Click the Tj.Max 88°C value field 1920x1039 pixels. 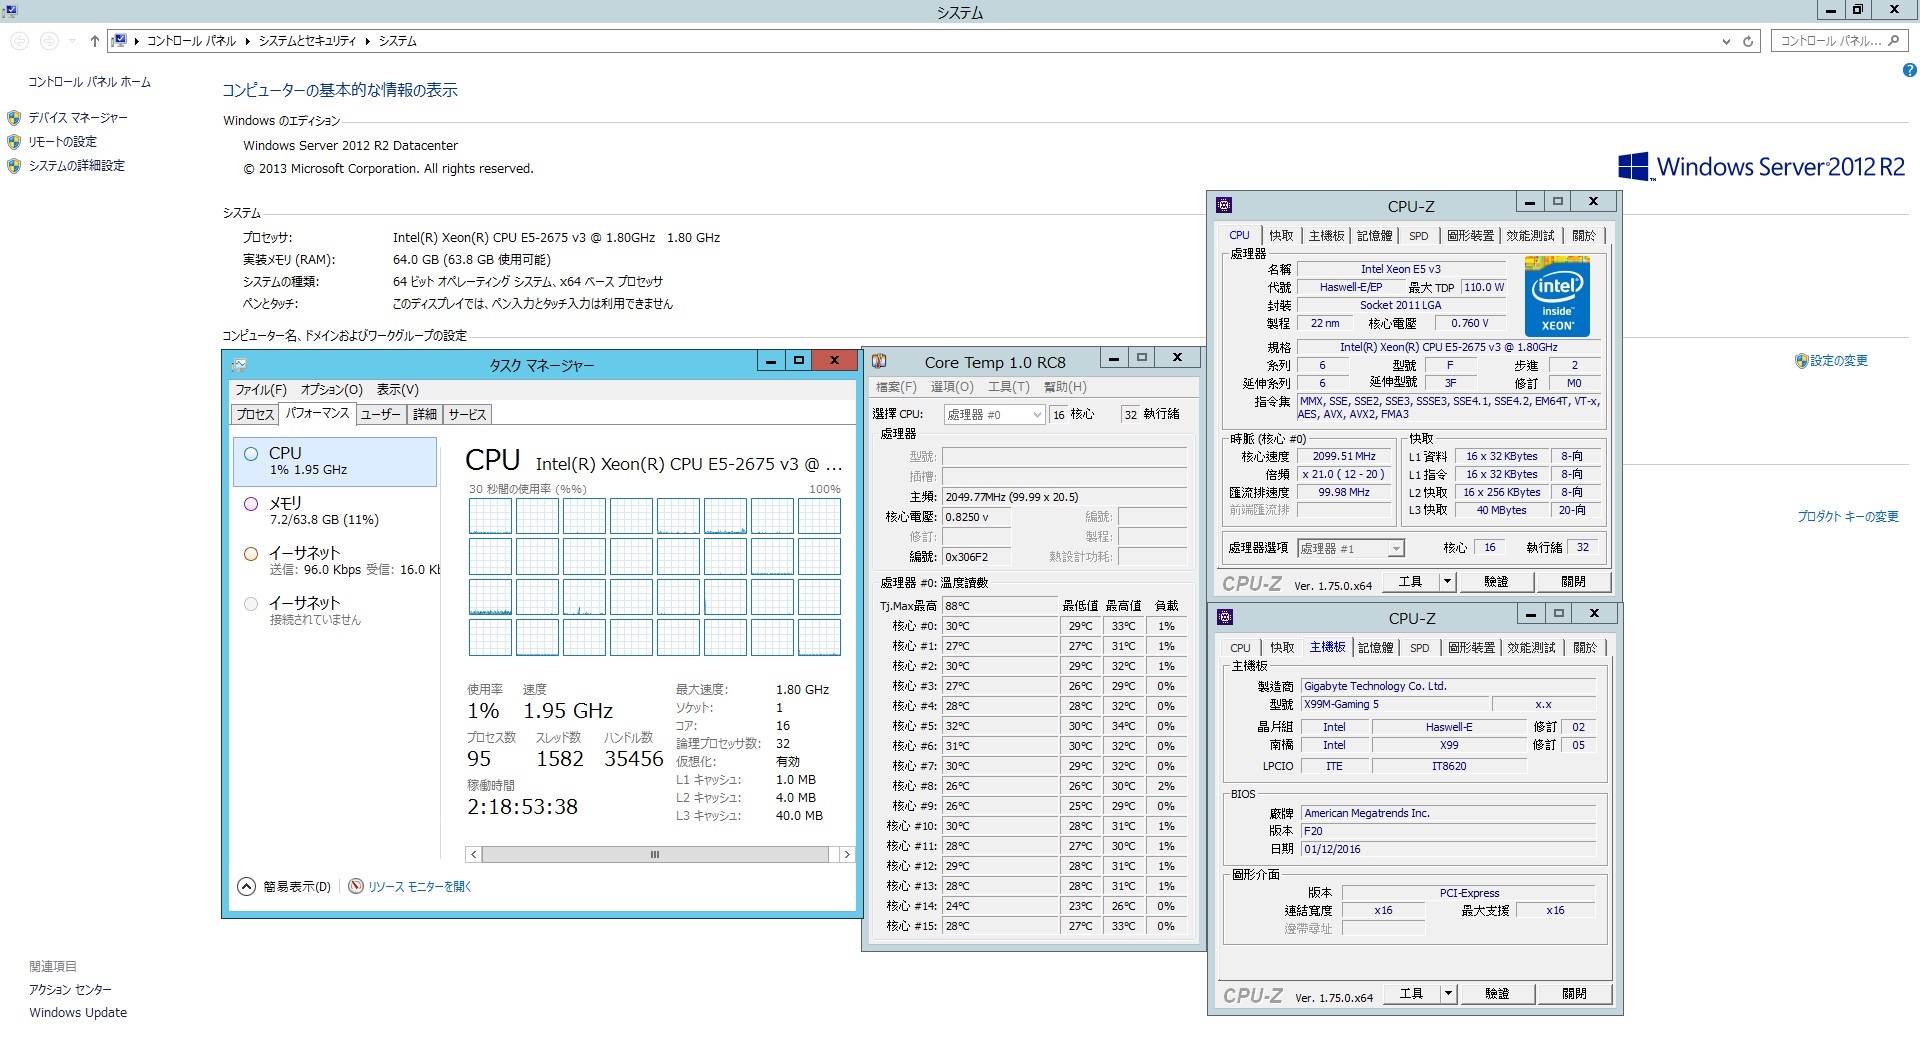(x=999, y=606)
